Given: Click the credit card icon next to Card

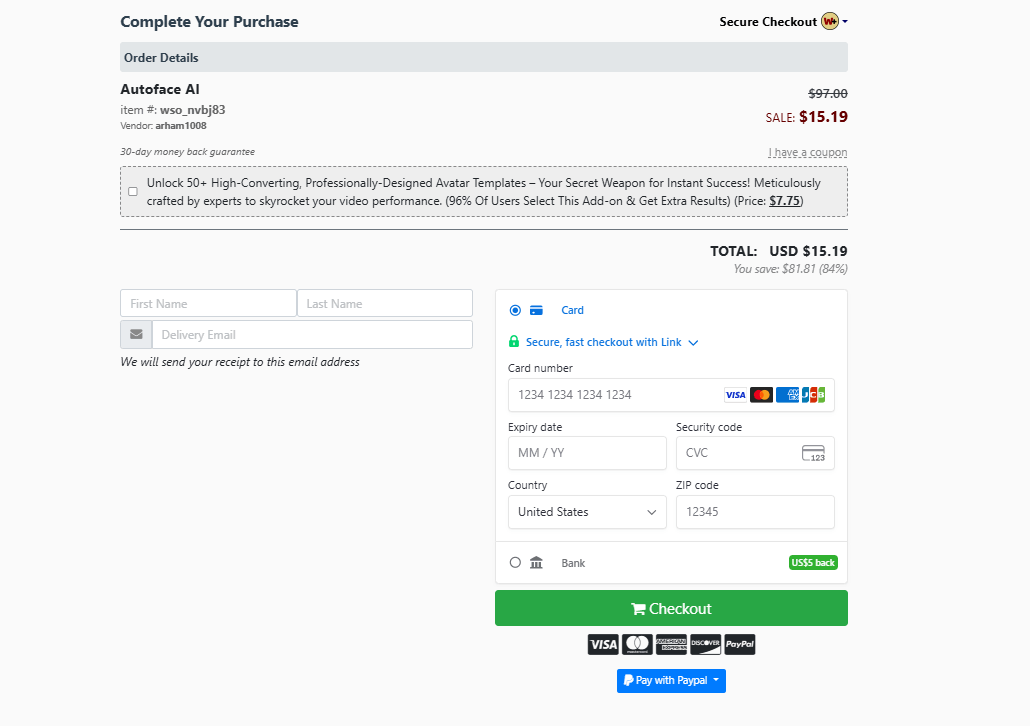Looking at the screenshot, I should [536, 310].
